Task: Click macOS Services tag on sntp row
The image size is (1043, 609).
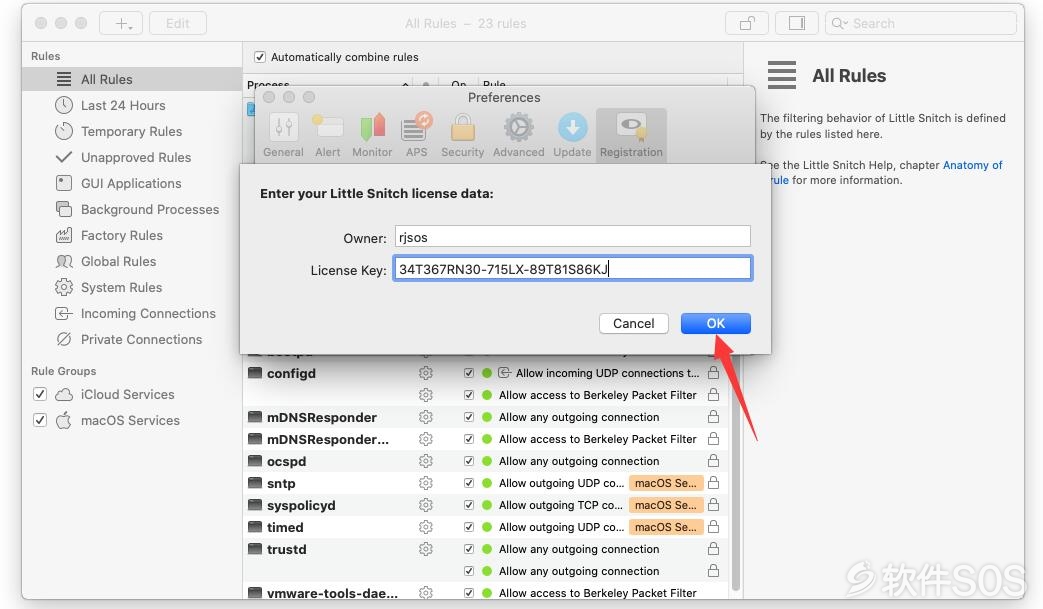Action: [x=665, y=483]
